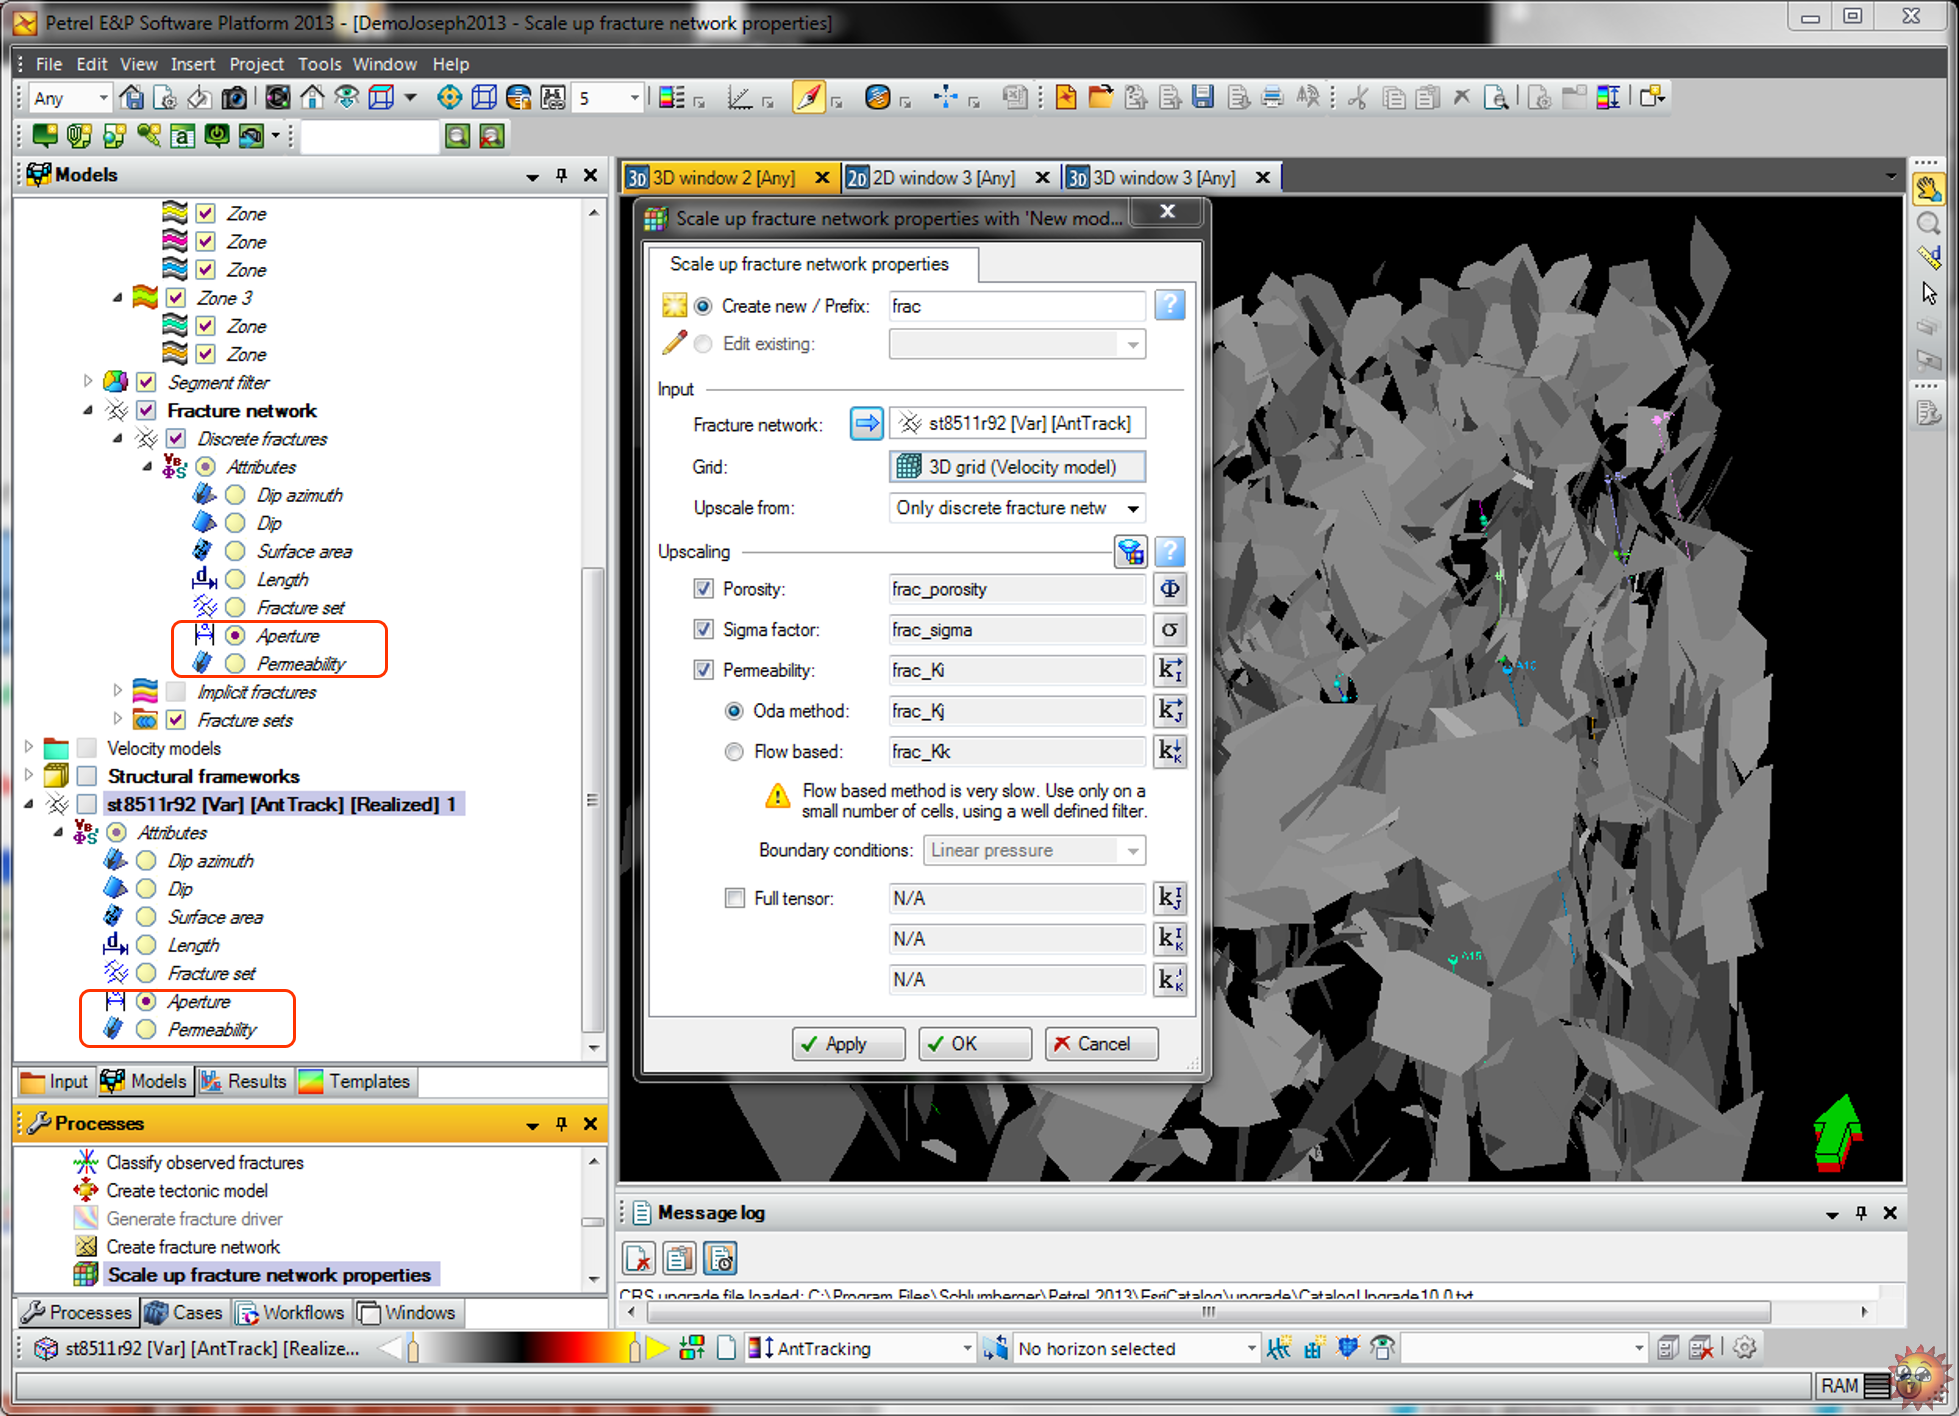Open message log settings icon

click(x=720, y=1259)
